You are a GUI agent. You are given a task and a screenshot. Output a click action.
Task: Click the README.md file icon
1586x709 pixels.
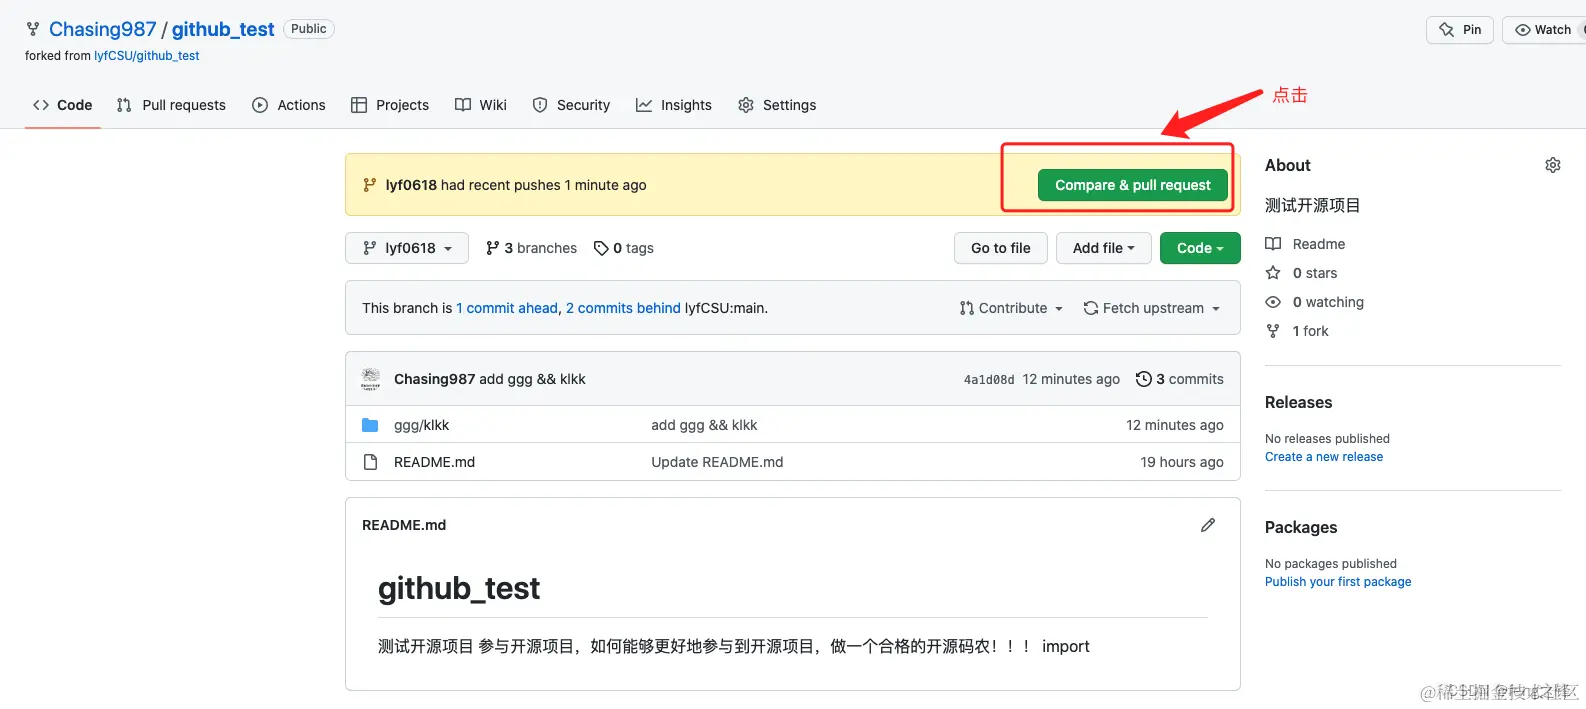370,462
